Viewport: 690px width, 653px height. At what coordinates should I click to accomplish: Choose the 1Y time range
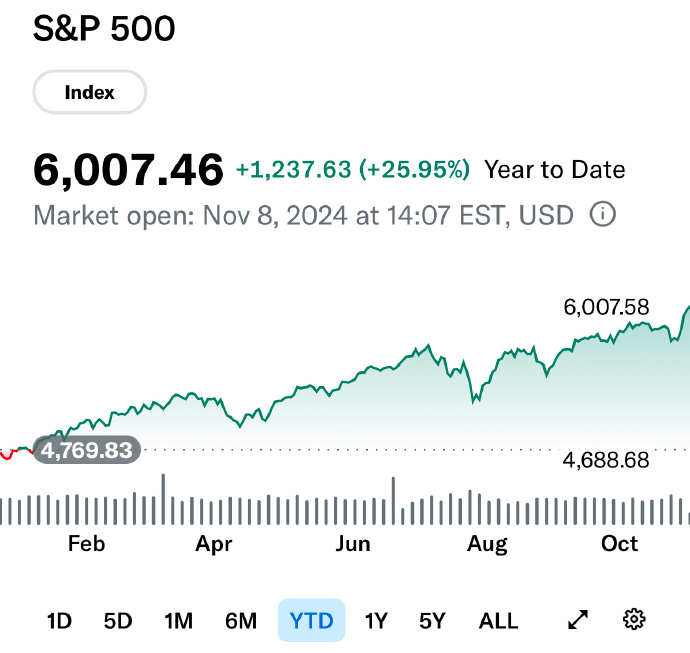point(375,621)
